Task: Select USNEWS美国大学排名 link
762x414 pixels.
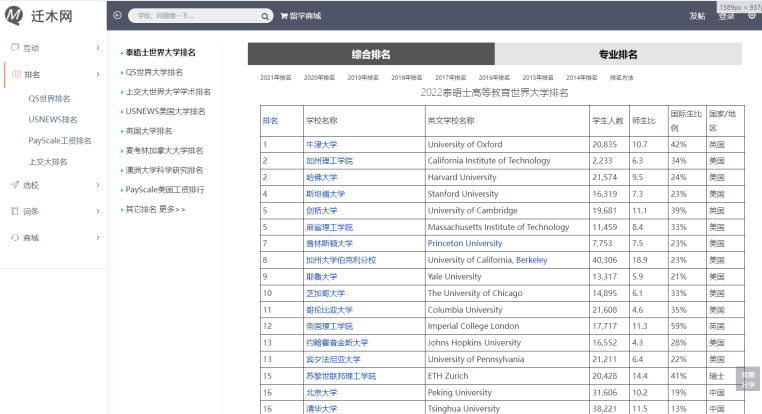Action: (165, 111)
